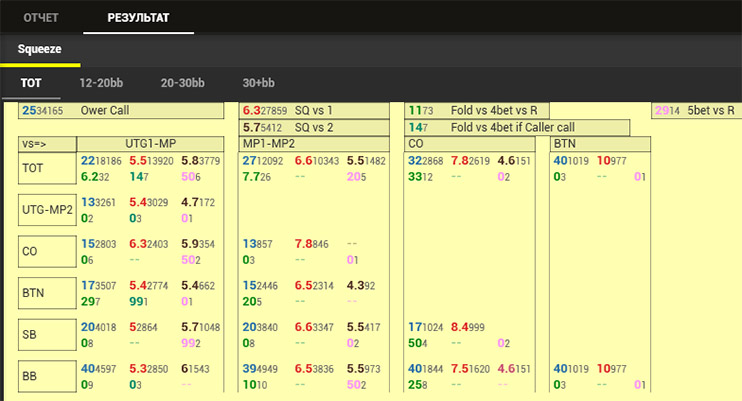Click TOT row value 5.5 with 1482 samples

pyautogui.click(x=366, y=161)
